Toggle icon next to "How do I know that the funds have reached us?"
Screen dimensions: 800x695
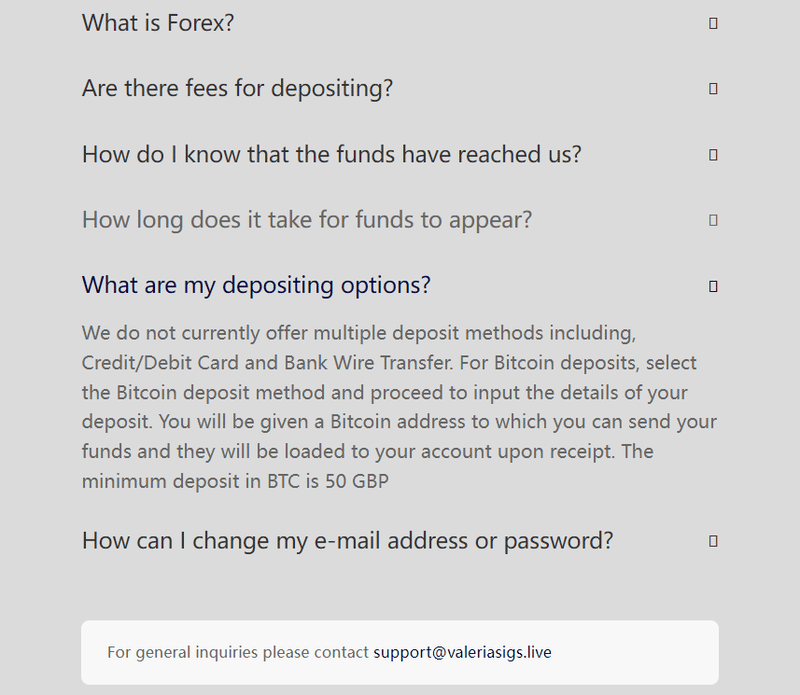tap(713, 155)
